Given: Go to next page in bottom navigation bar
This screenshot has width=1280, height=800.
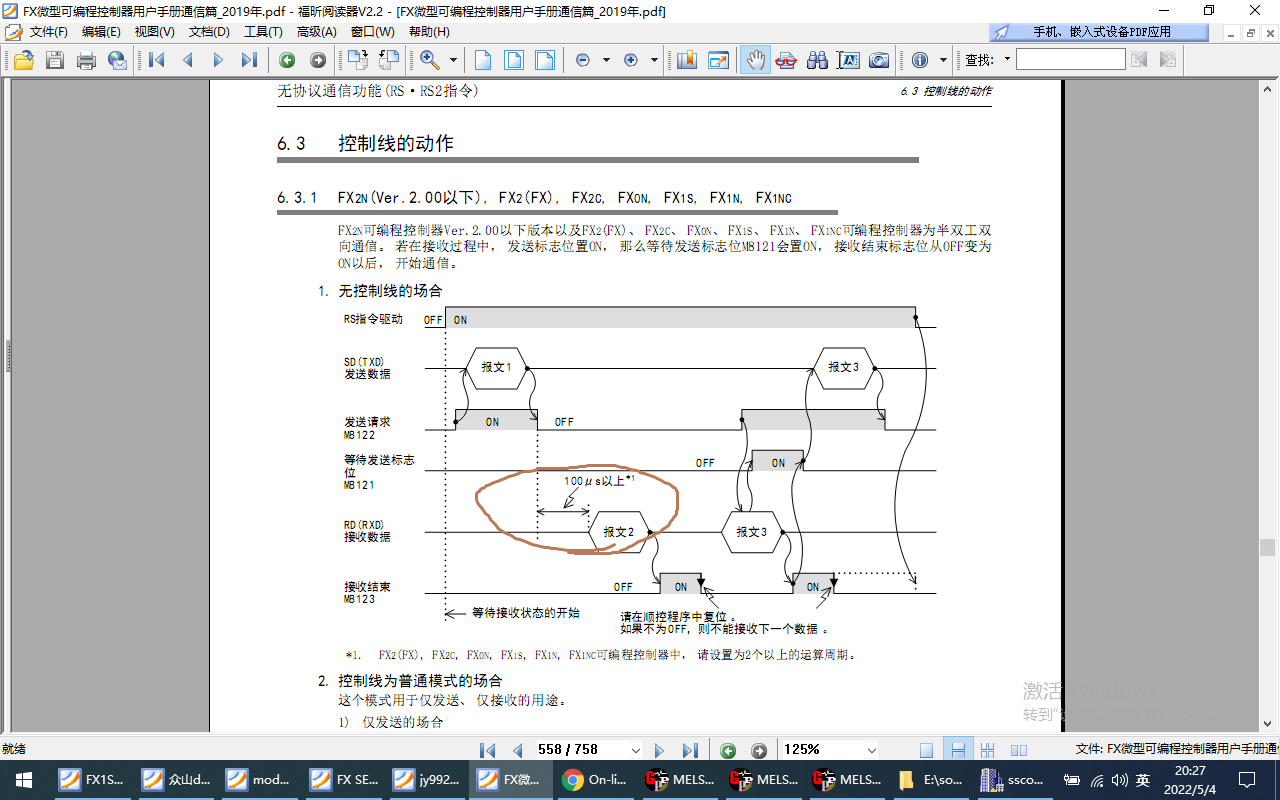Looking at the screenshot, I should coord(659,750).
